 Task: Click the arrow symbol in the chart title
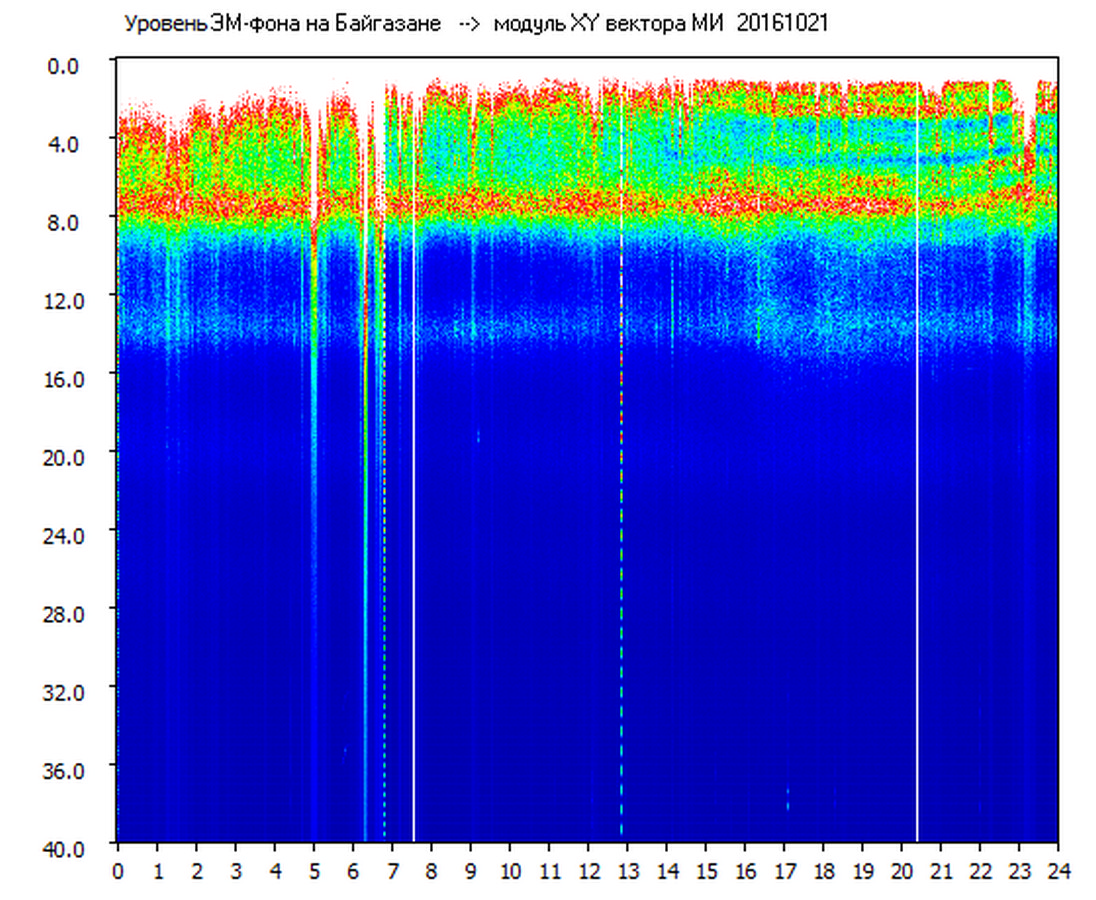(469, 24)
